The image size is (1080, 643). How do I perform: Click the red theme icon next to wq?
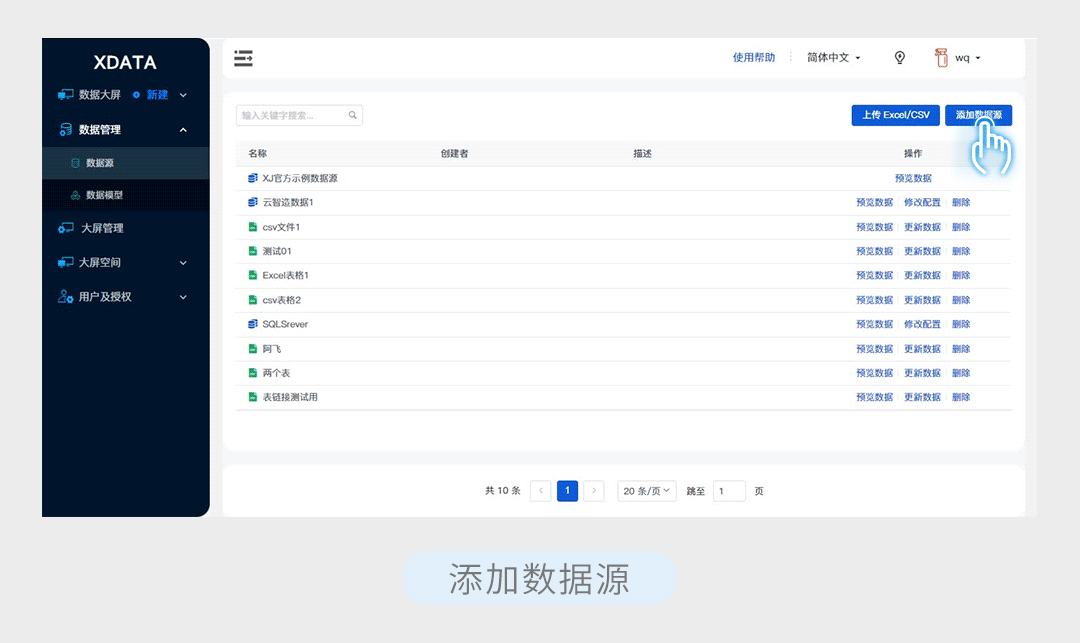(x=941, y=57)
